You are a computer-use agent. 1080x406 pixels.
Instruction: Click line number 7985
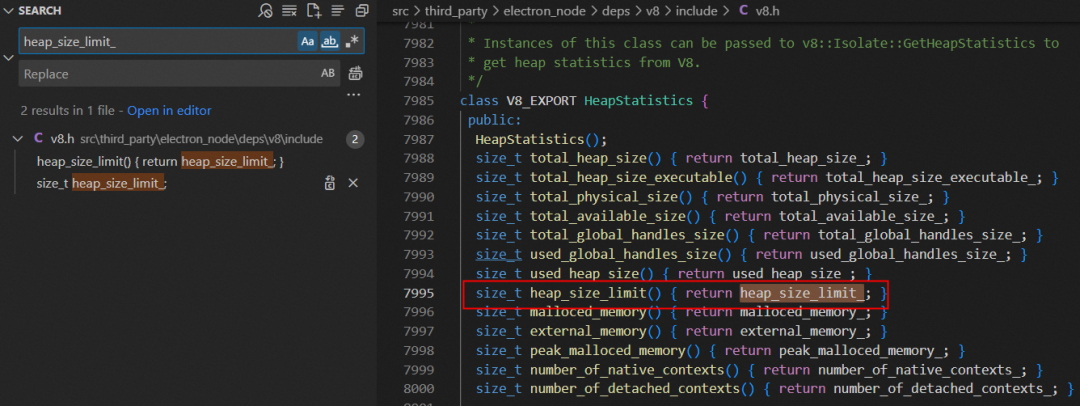point(419,101)
